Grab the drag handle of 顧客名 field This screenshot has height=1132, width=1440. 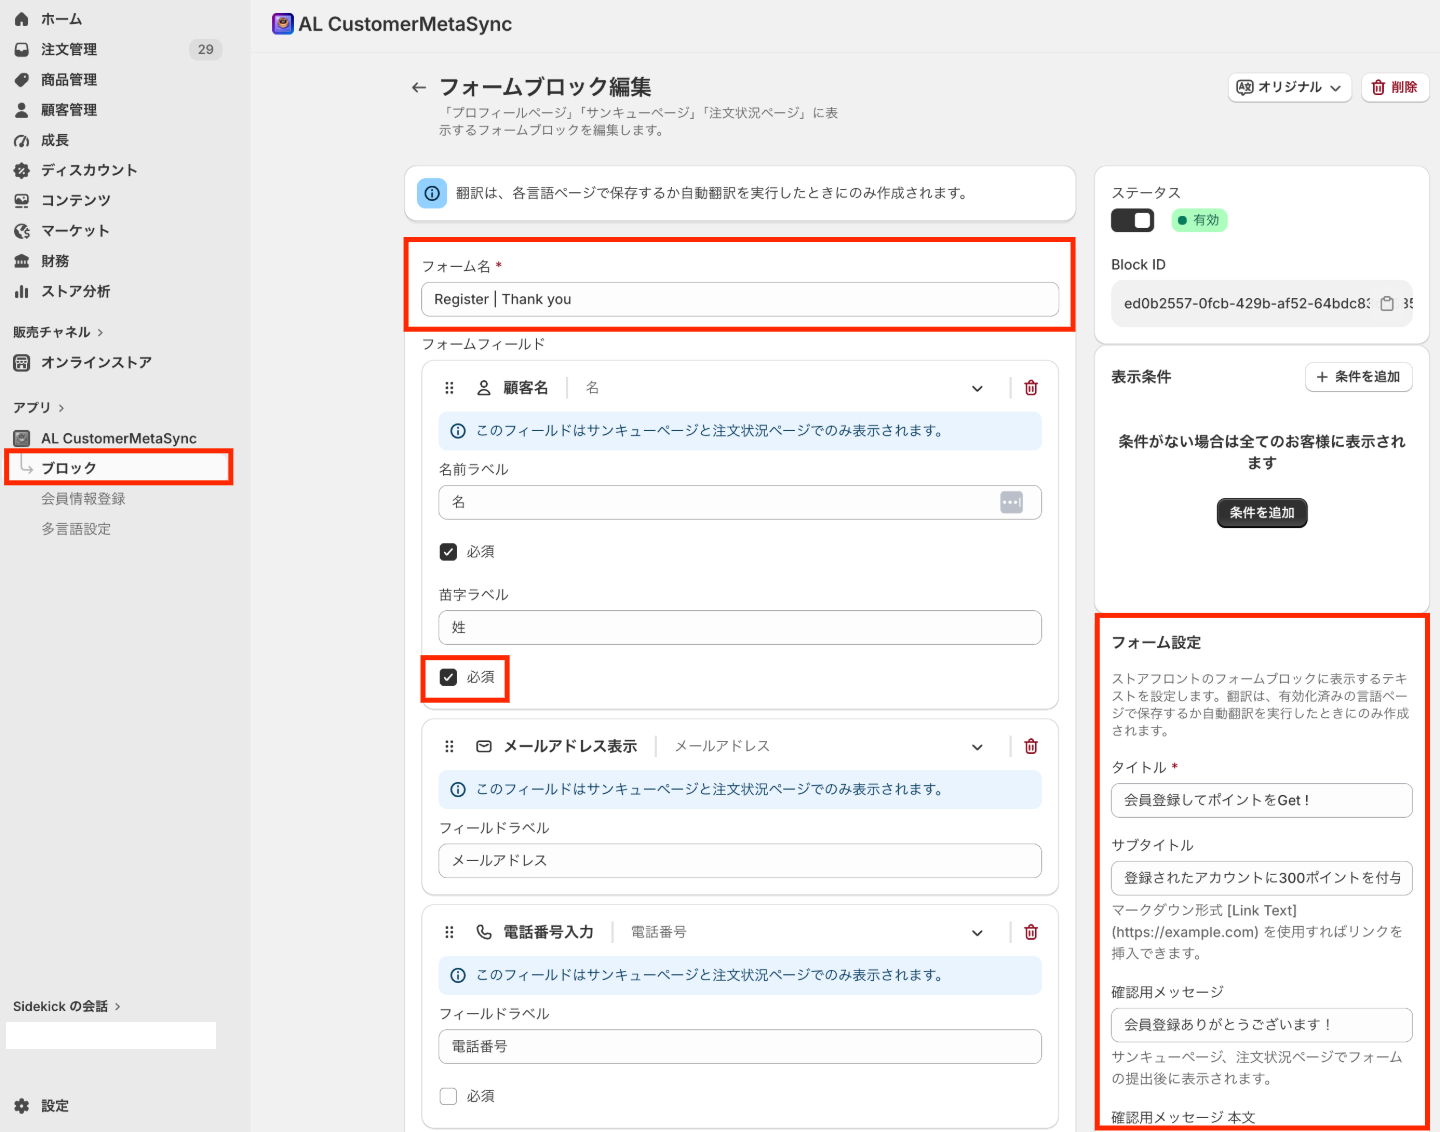[449, 388]
